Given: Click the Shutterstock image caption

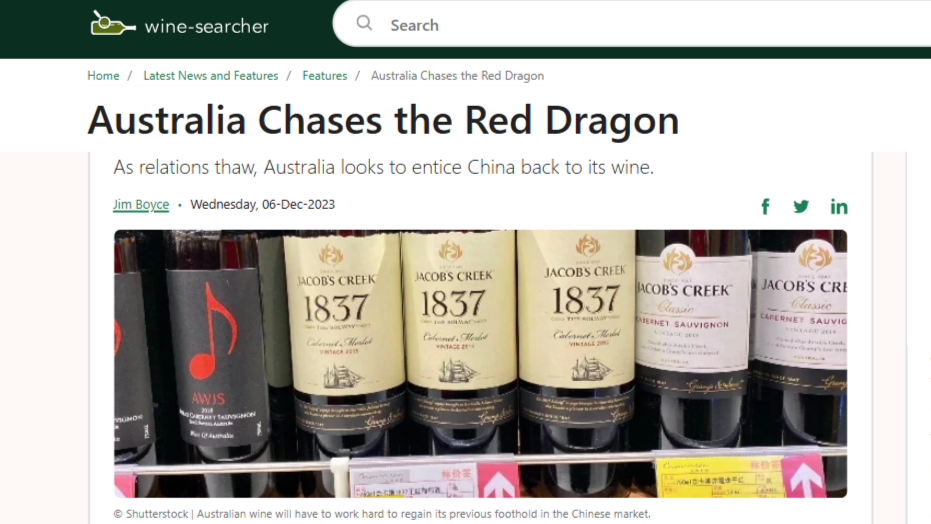Looking at the screenshot, I should [382, 514].
